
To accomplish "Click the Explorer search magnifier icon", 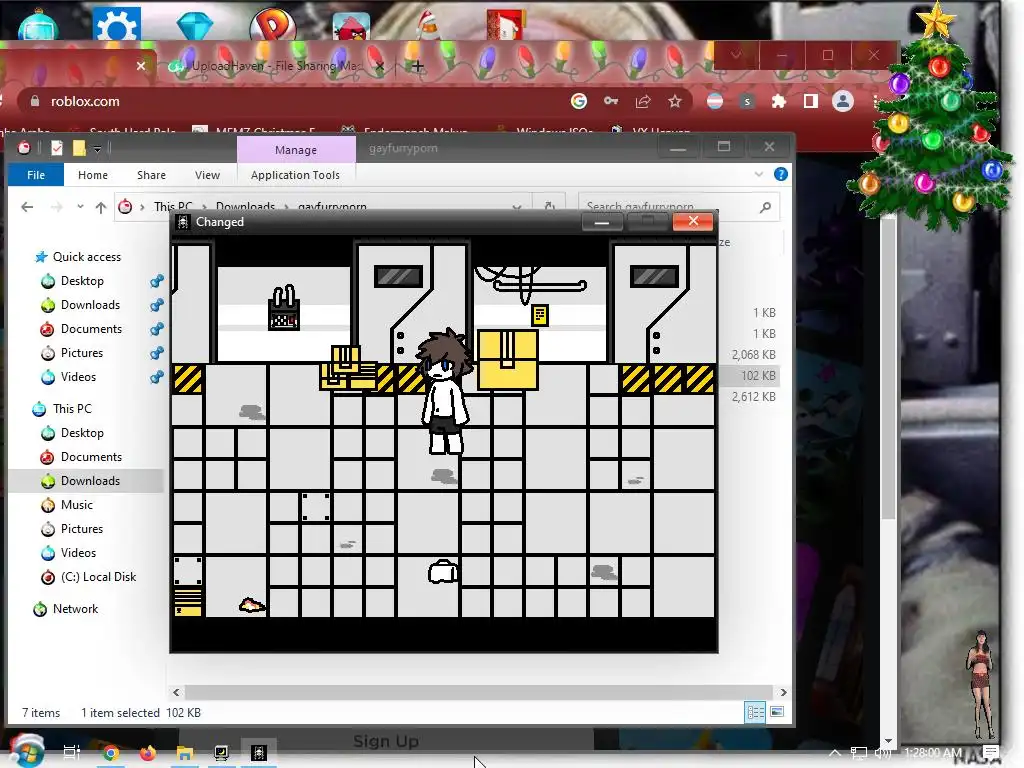I will tap(765, 207).
